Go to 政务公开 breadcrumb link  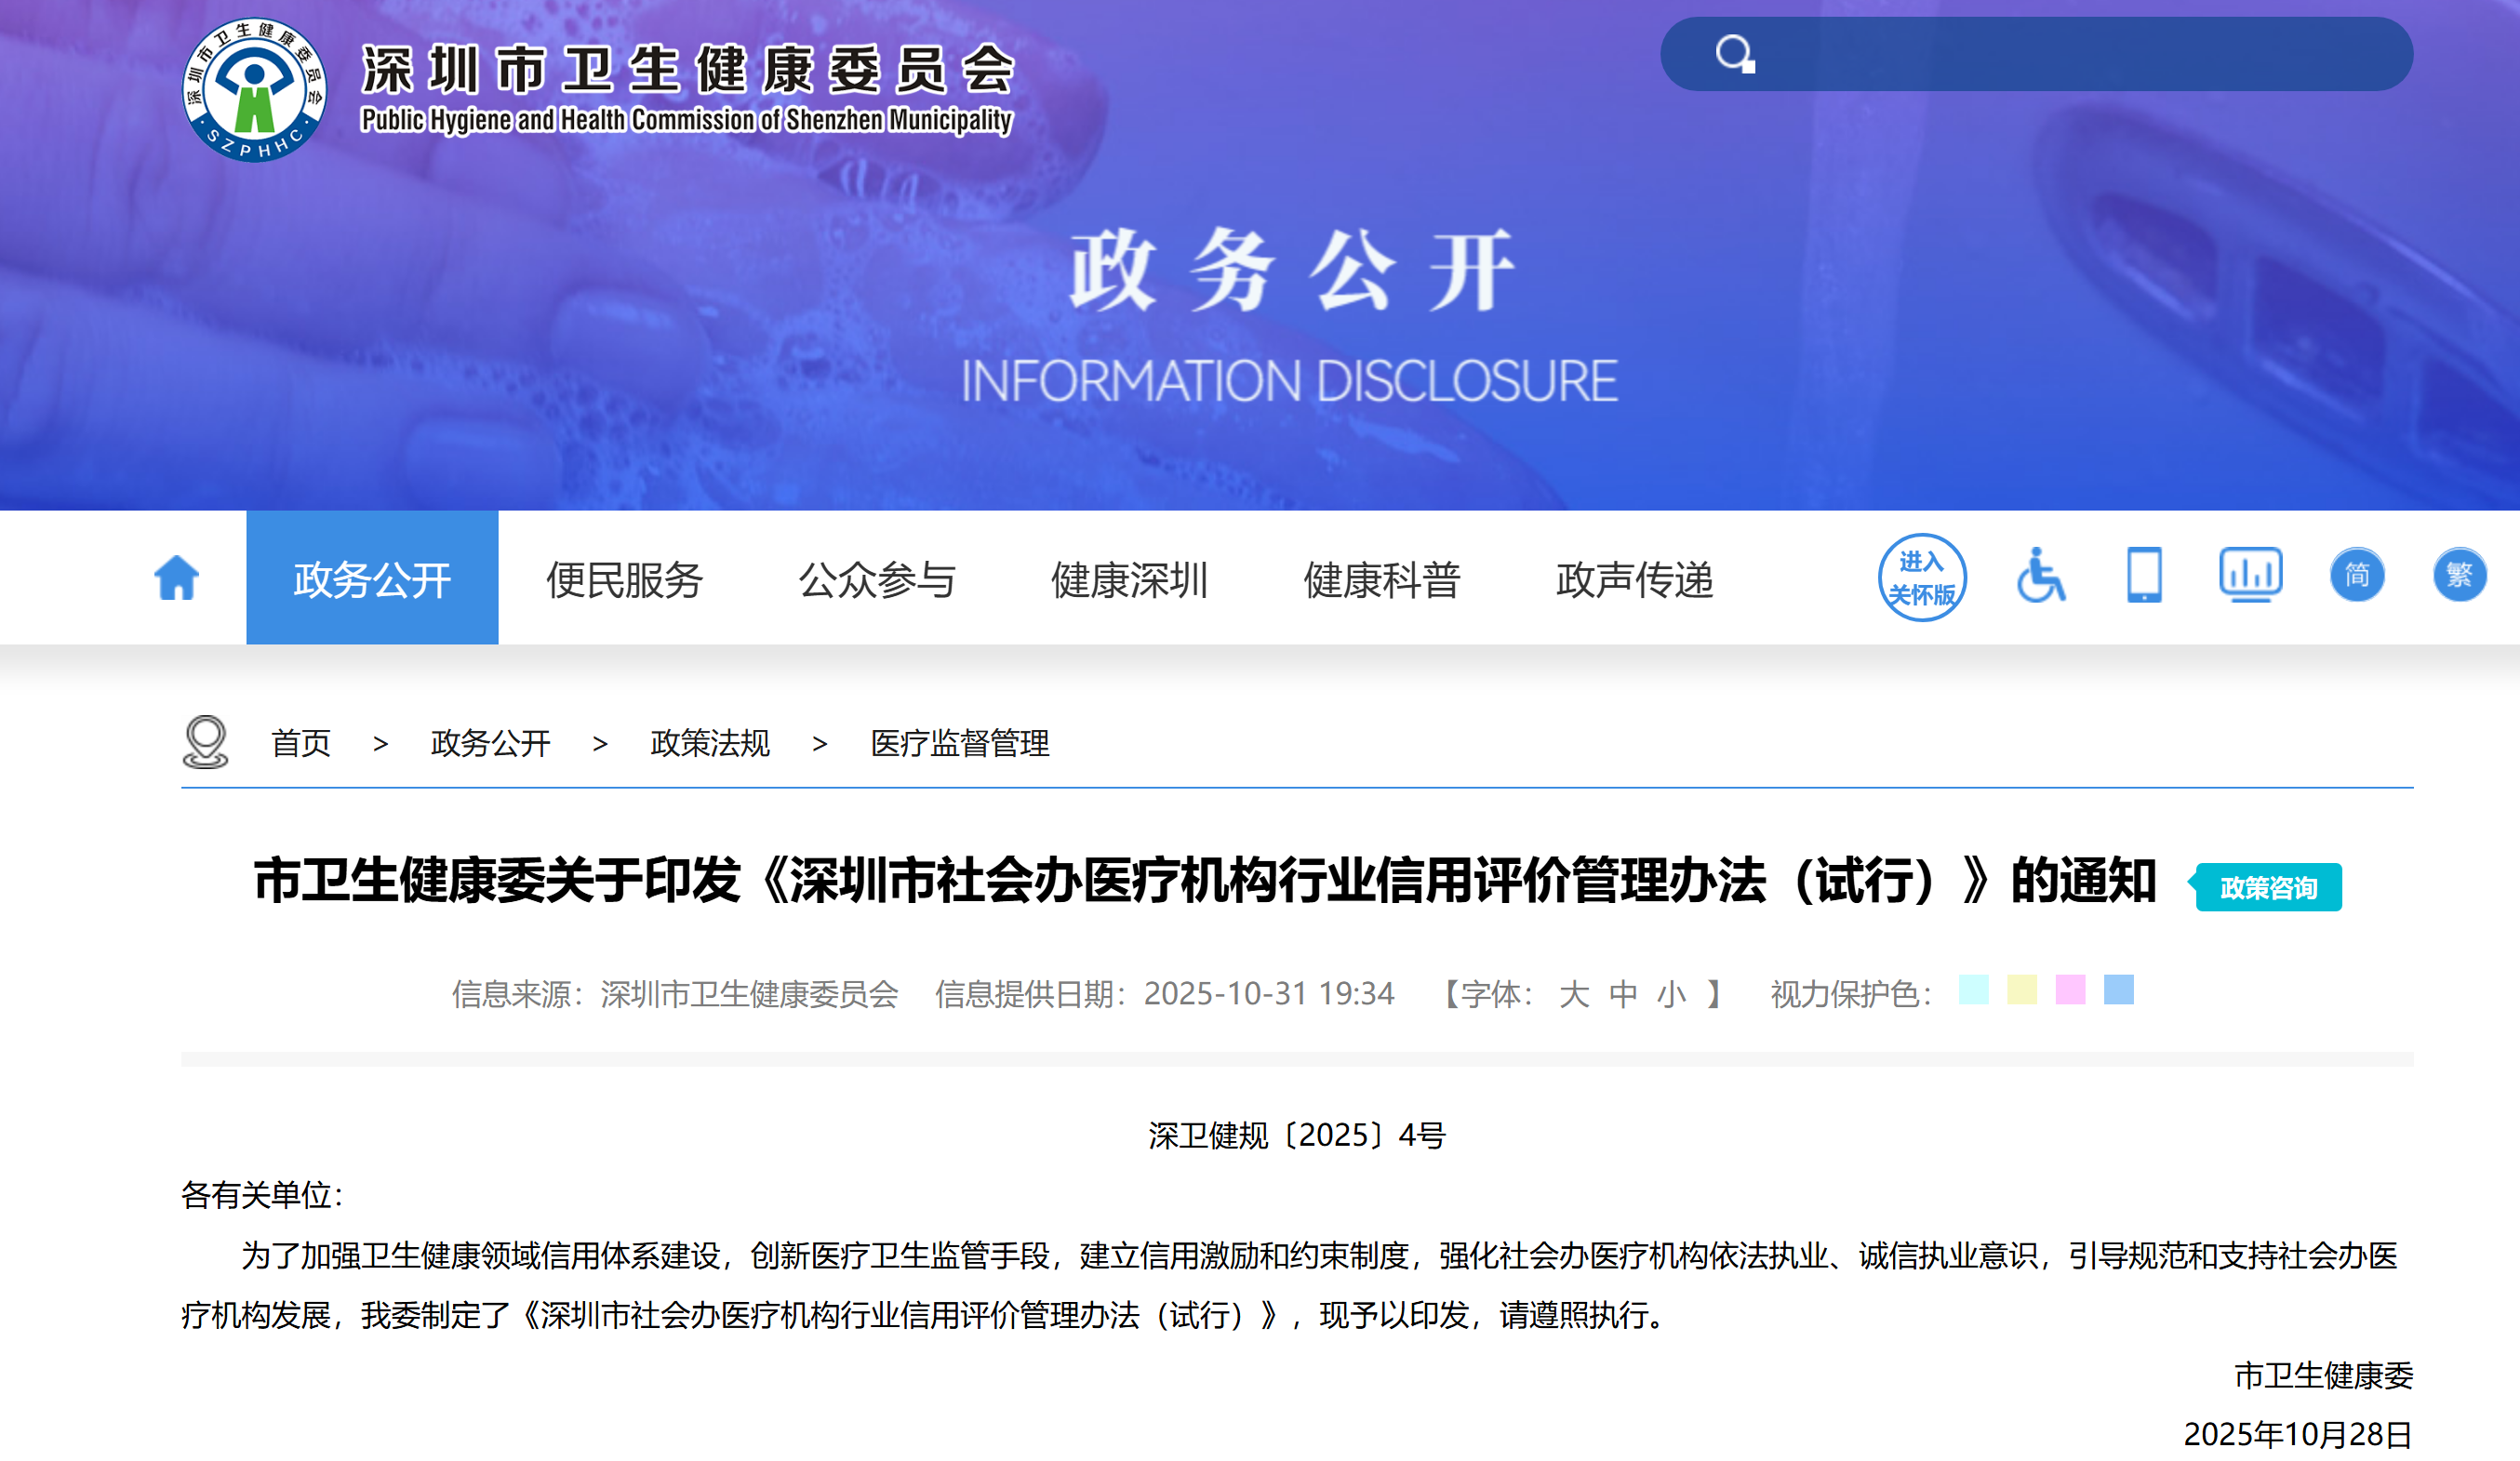pyautogui.click(x=490, y=743)
